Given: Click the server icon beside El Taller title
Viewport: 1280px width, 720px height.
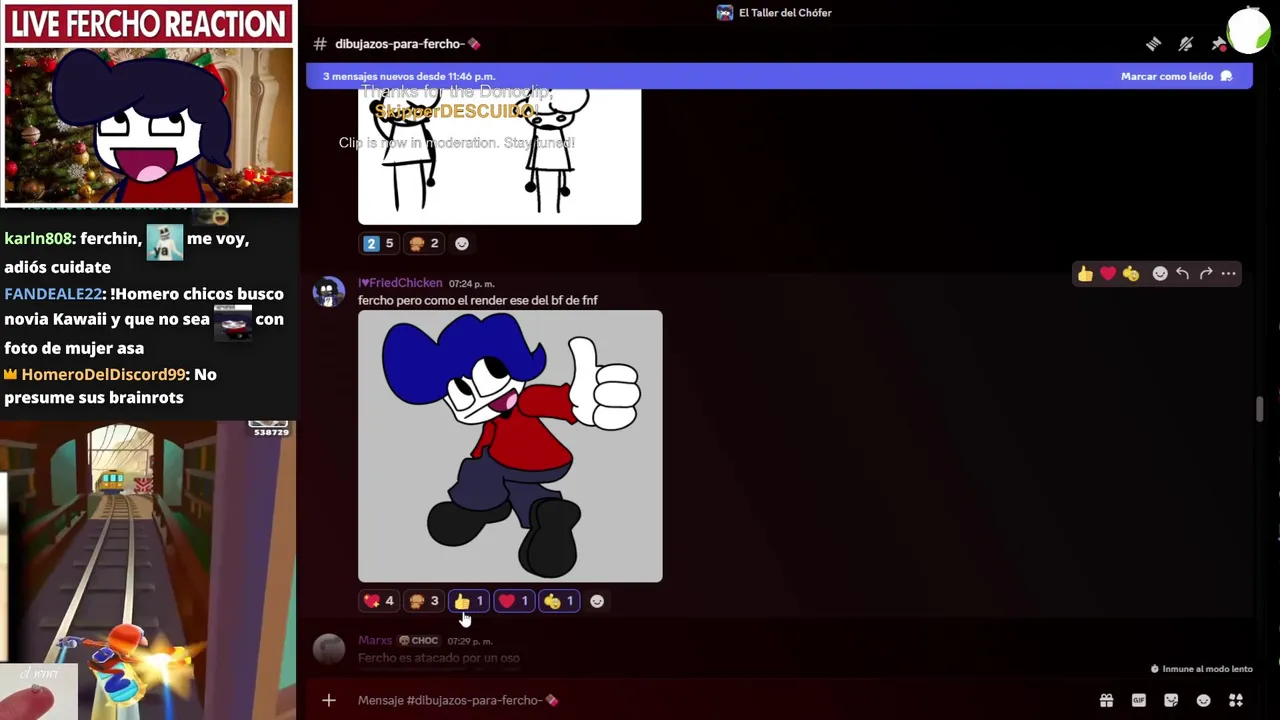Looking at the screenshot, I should pyautogui.click(x=725, y=13).
